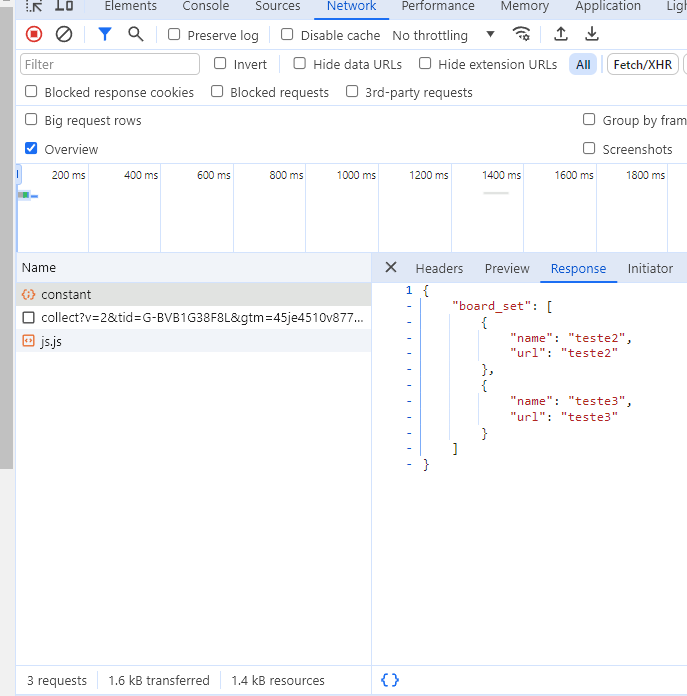This screenshot has height=696, width=687.
Task: Open network conditions wifi icon
Action: 521,34
